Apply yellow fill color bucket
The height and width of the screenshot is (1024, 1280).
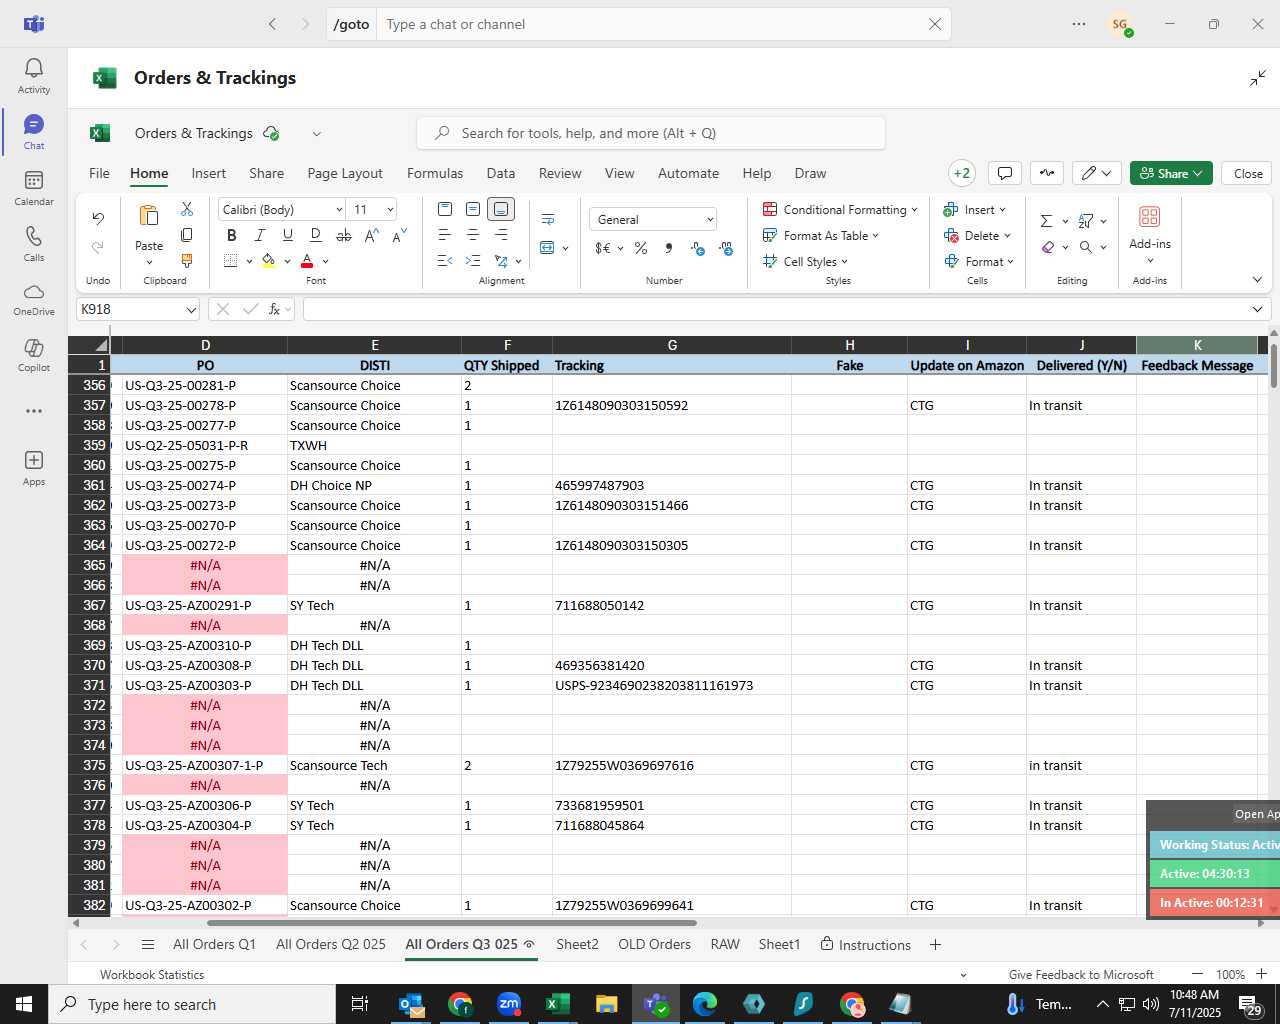268,261
